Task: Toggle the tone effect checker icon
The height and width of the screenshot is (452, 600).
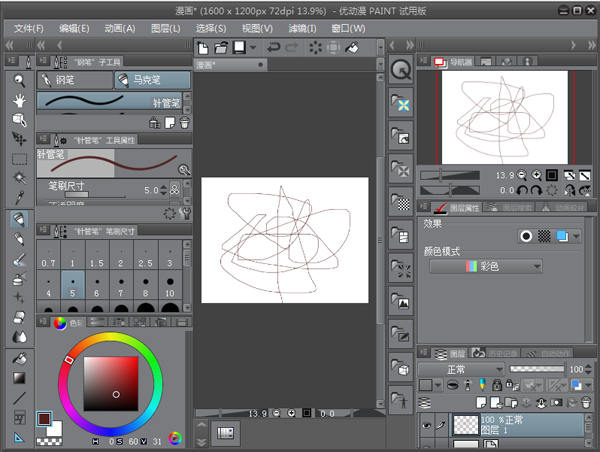Action: (544, 237)
